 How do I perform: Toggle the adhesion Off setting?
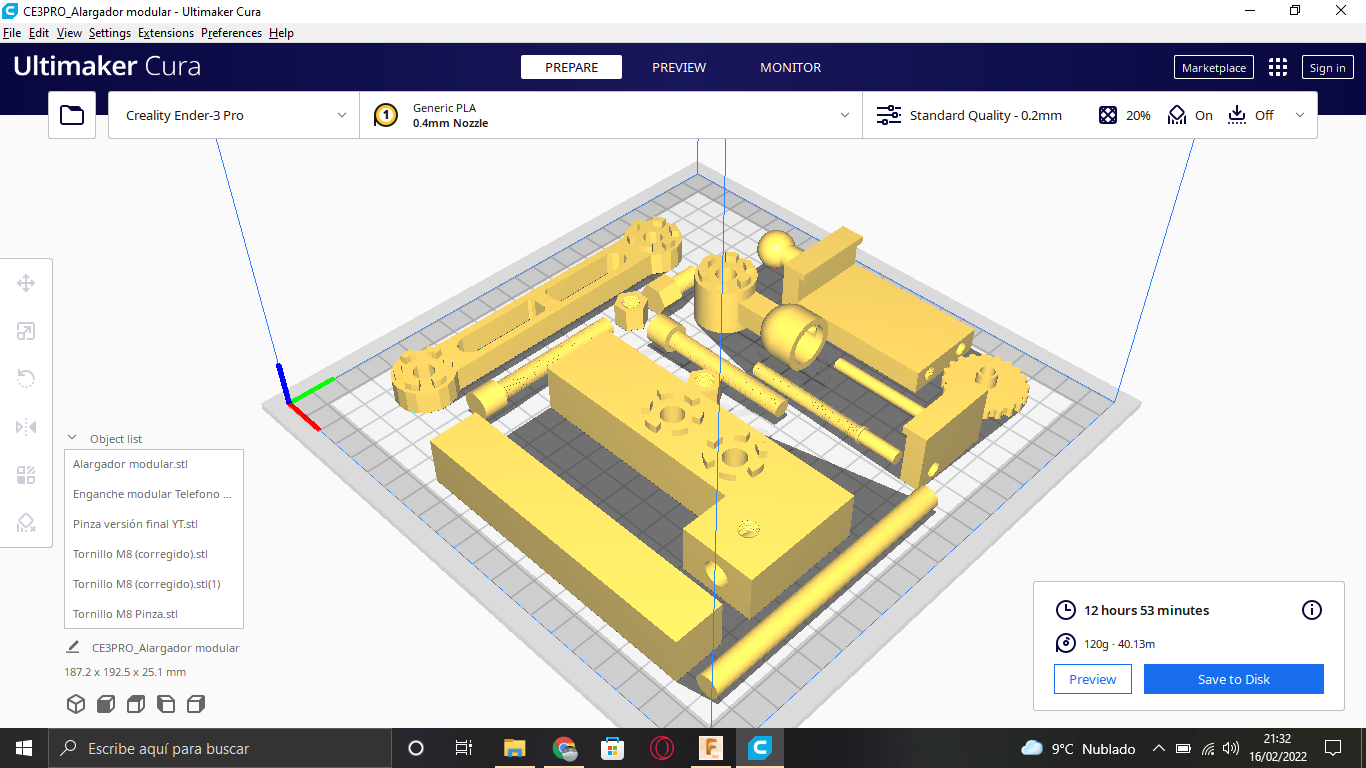tap(1250, 115)
